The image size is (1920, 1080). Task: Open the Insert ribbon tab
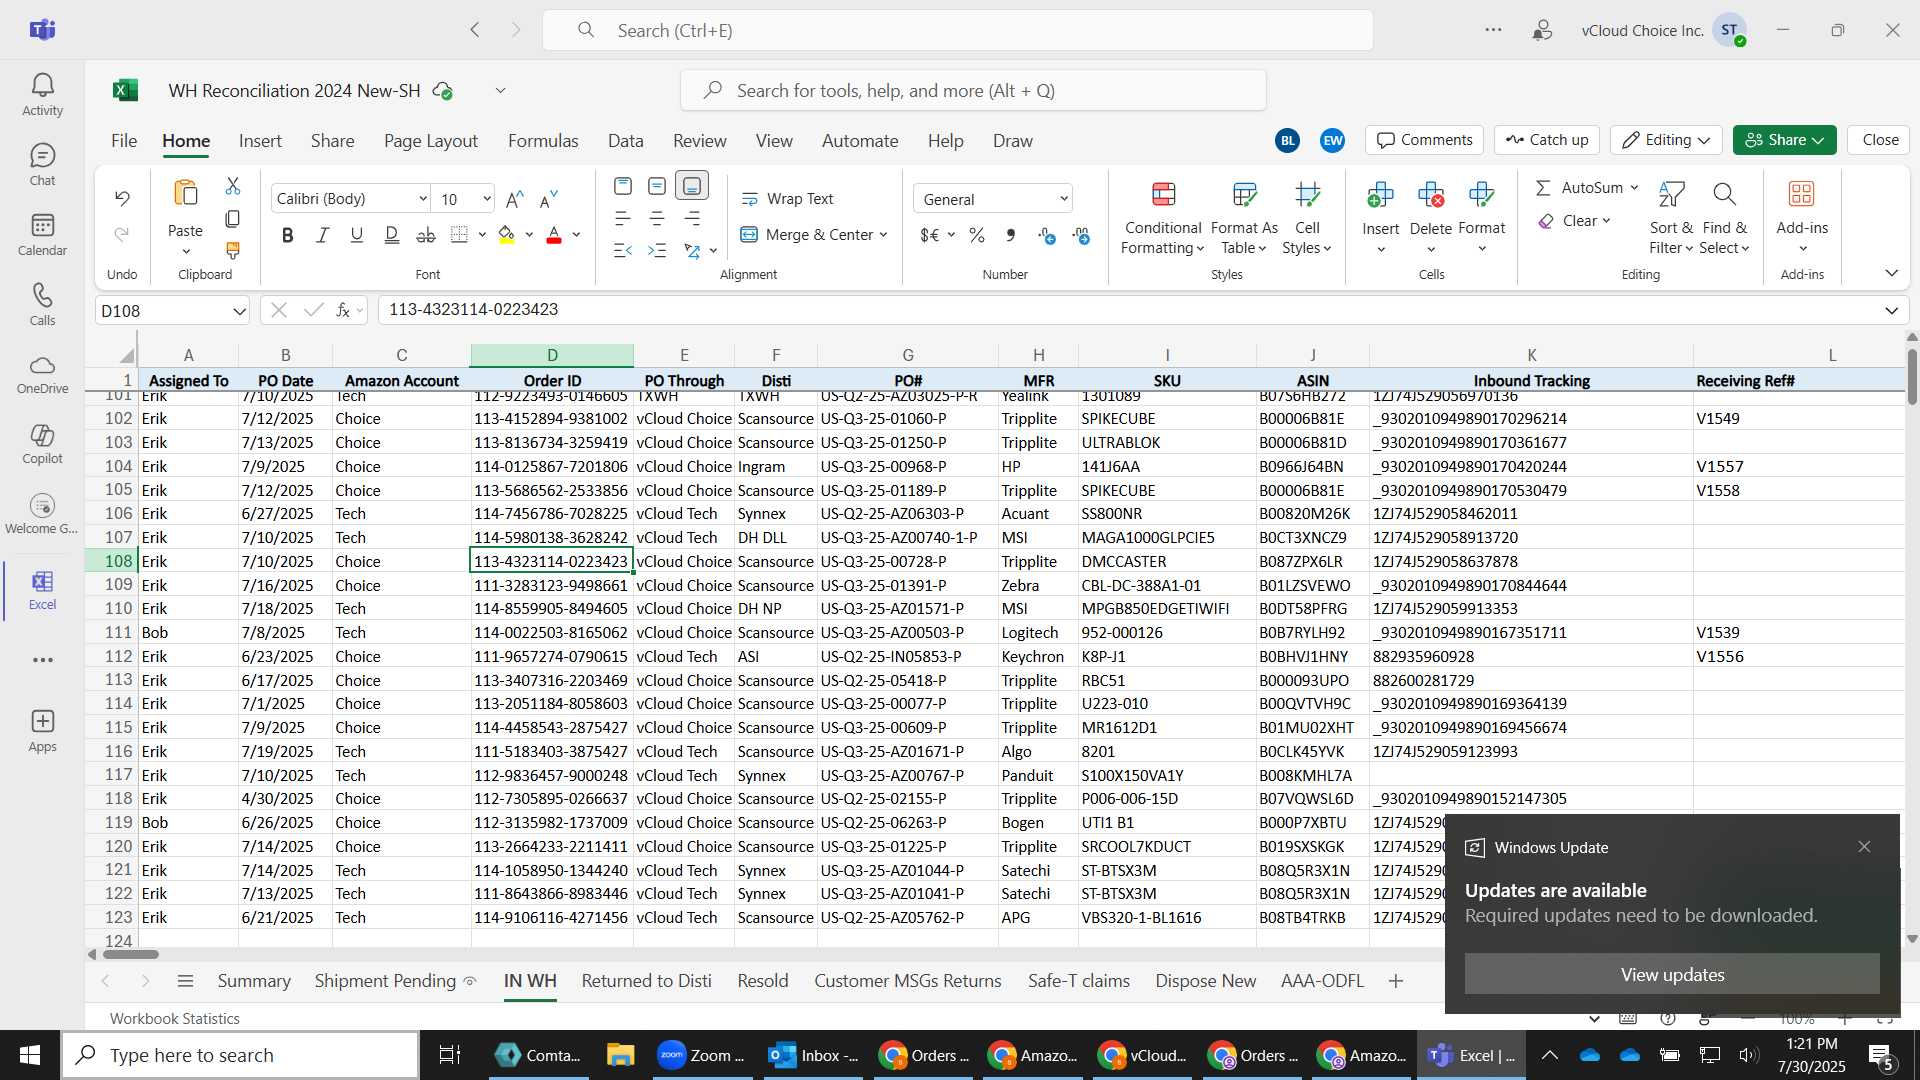click(260, 141)
